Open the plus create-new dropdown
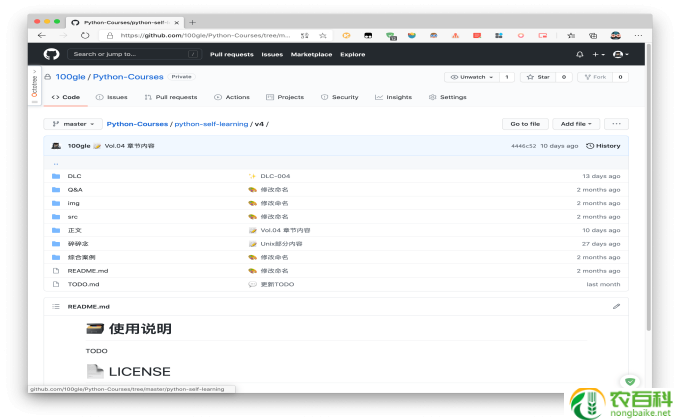This screenshot has height=420, width=680. pos(598,54)
